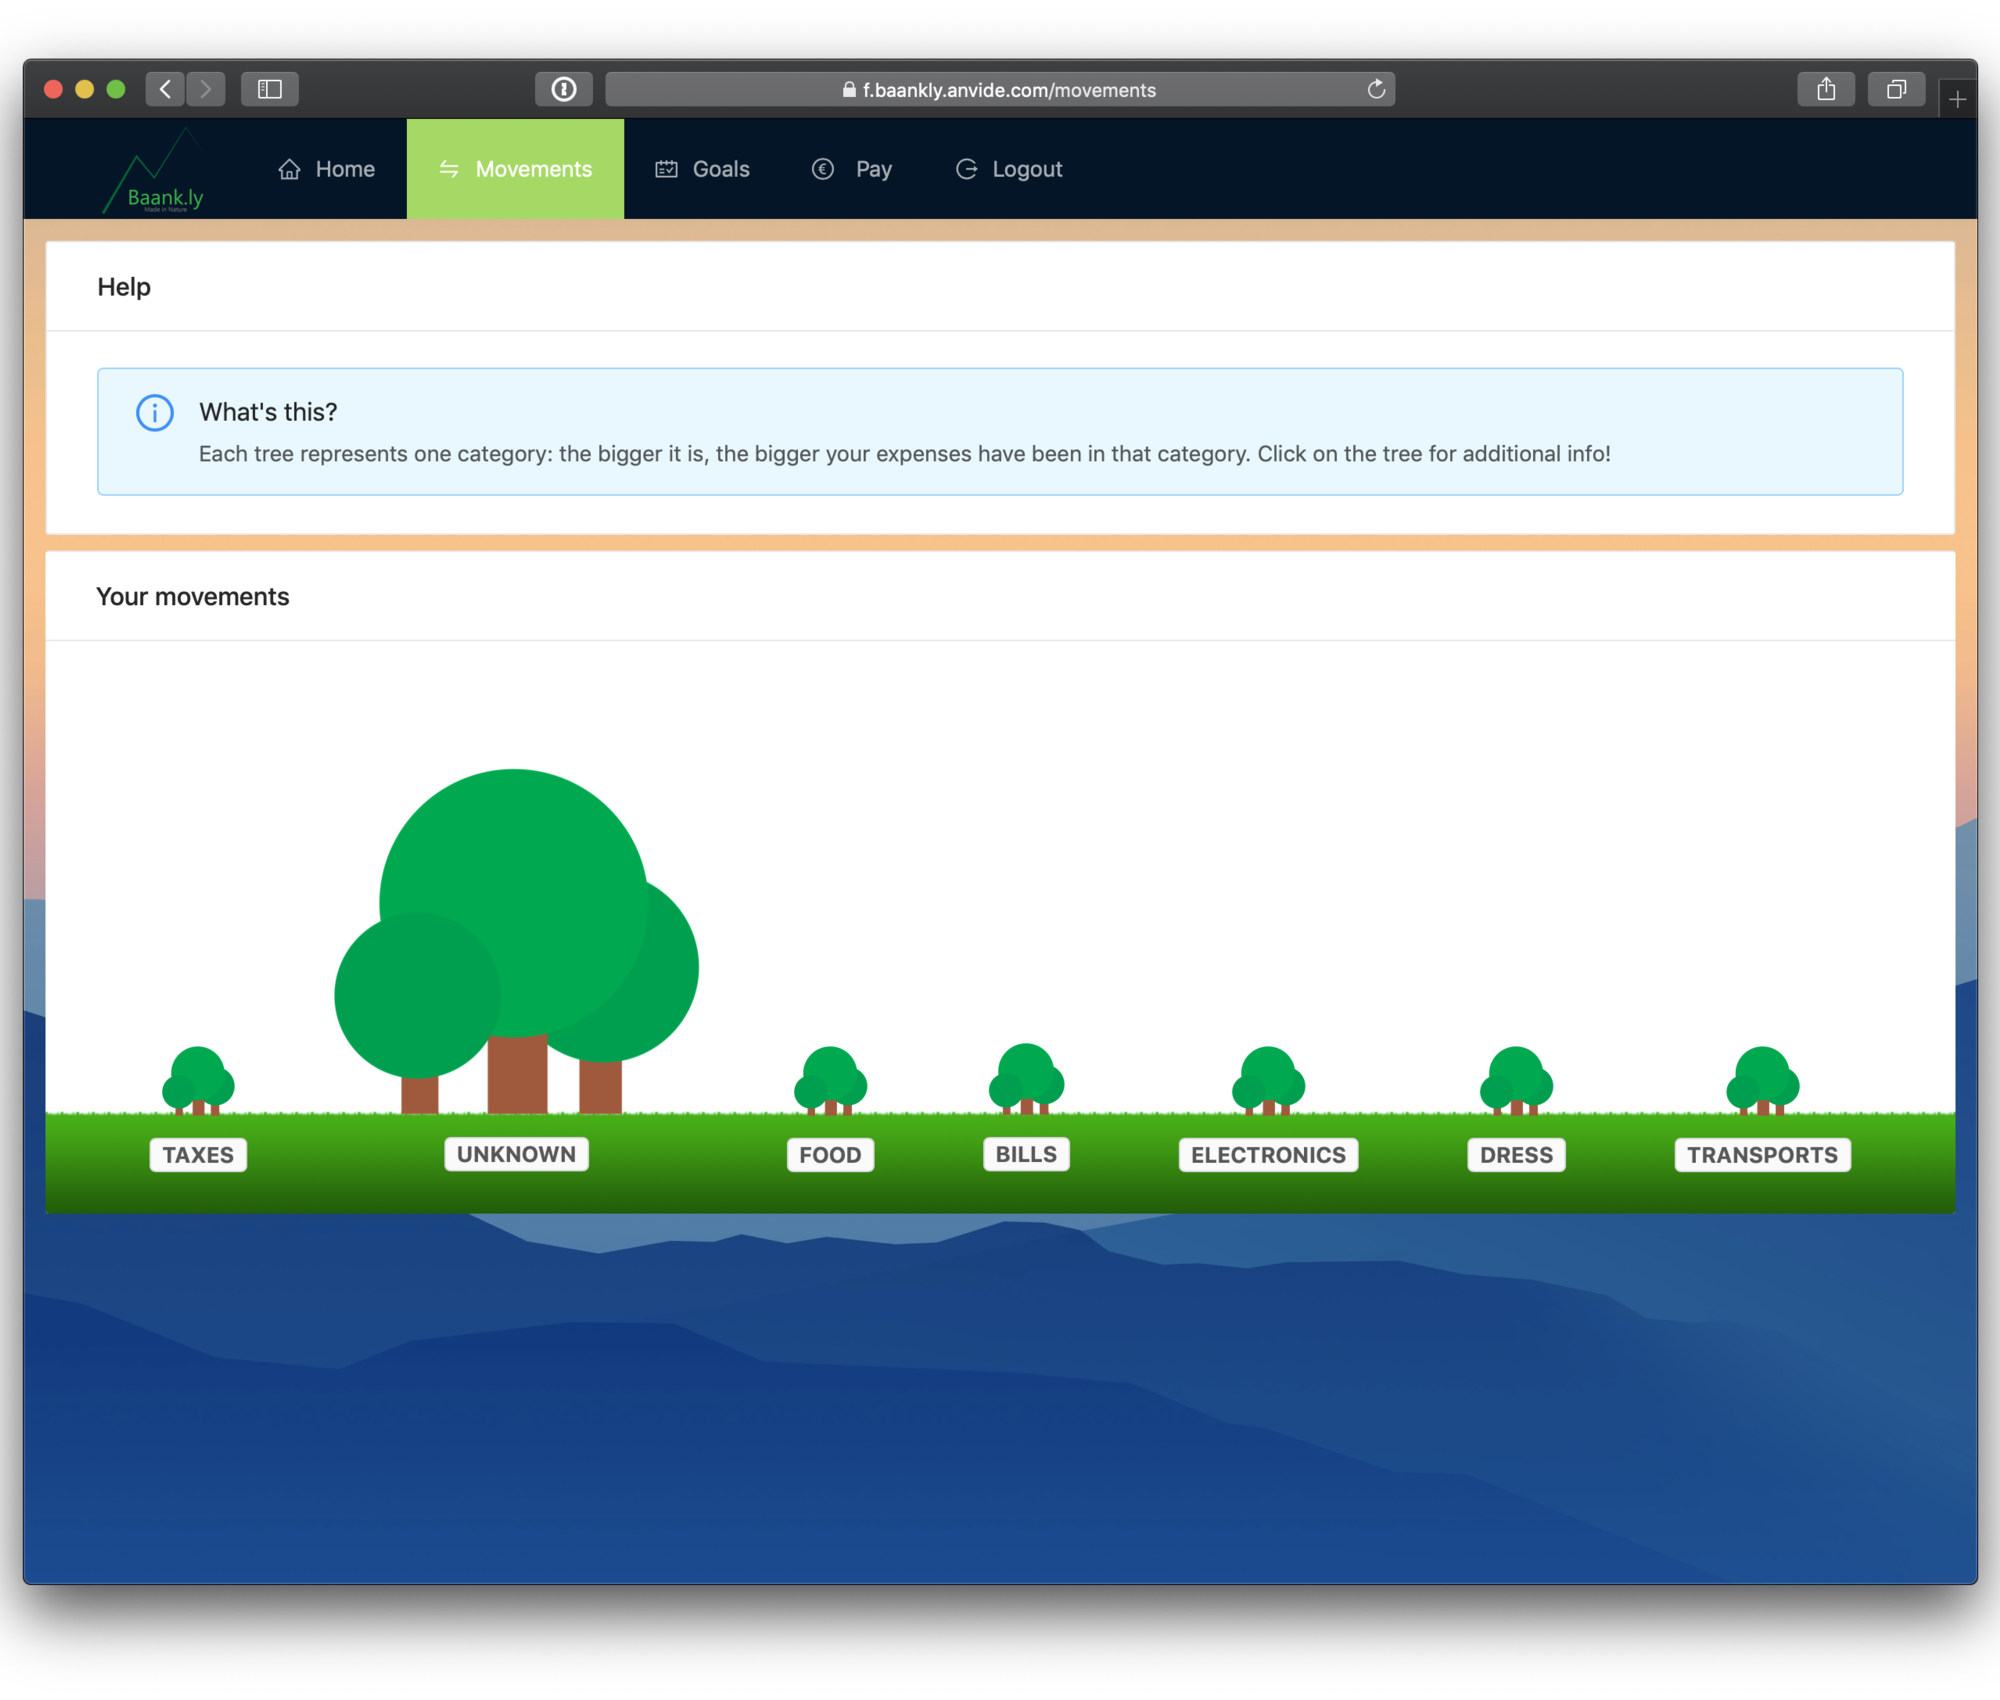Select the Transports category label
Image resolution: width=2000 pixels, height=1700 pixels.
coord(1762,1155)
